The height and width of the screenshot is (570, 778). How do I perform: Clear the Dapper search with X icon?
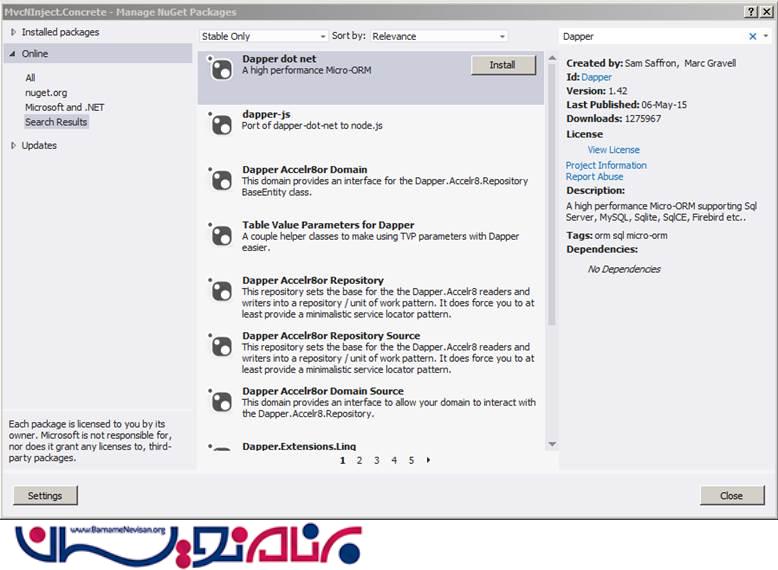(753, 36)
